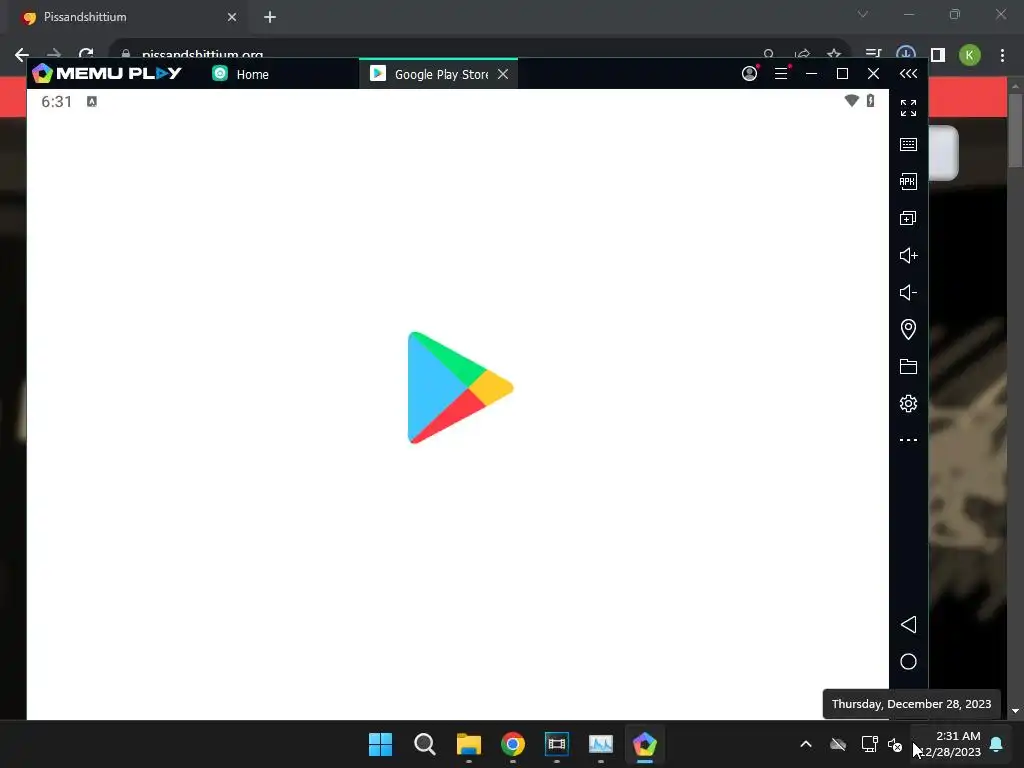Image resolution: width=1024 pixels, height=768 pixels.
Task: Open the multi-instance plus window icon
Action: 908,218
